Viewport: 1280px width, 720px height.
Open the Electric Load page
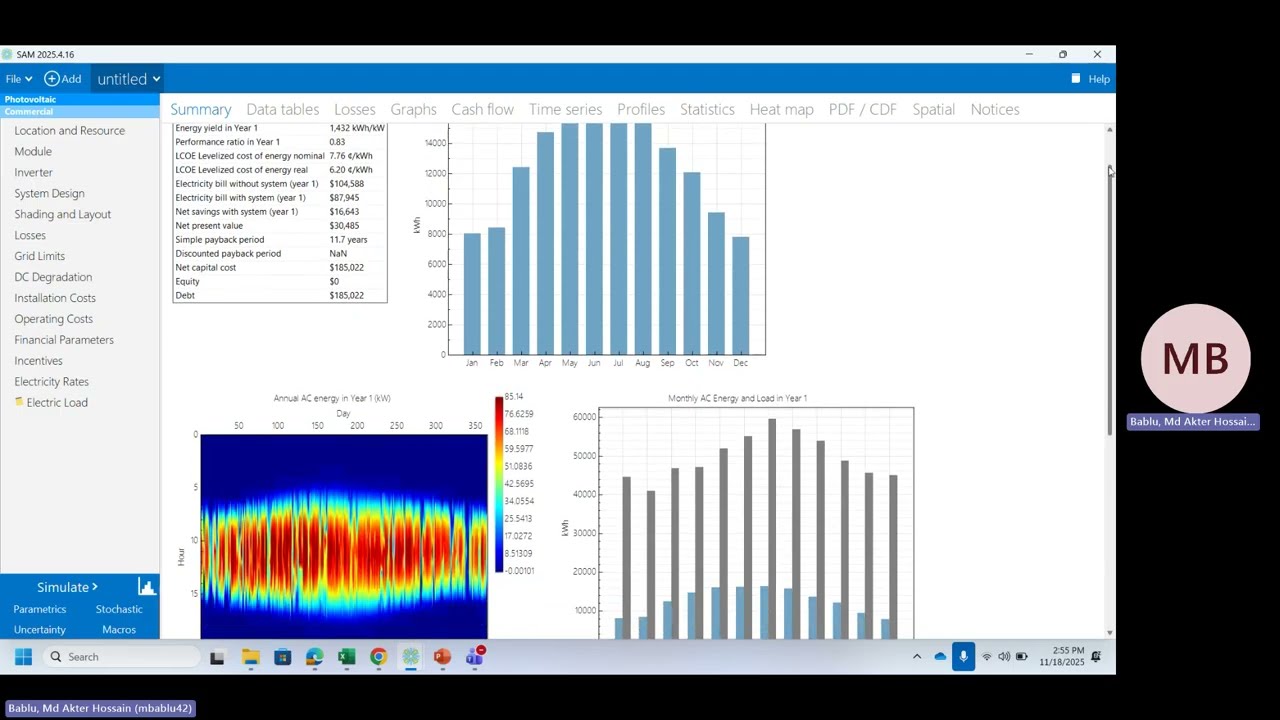coord(57,403)
